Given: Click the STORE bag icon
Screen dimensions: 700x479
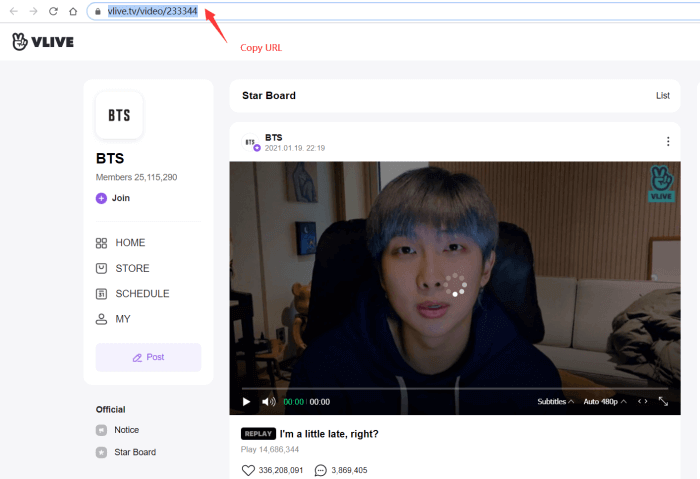Looking at the screenshot, I should tap(101, 268).
